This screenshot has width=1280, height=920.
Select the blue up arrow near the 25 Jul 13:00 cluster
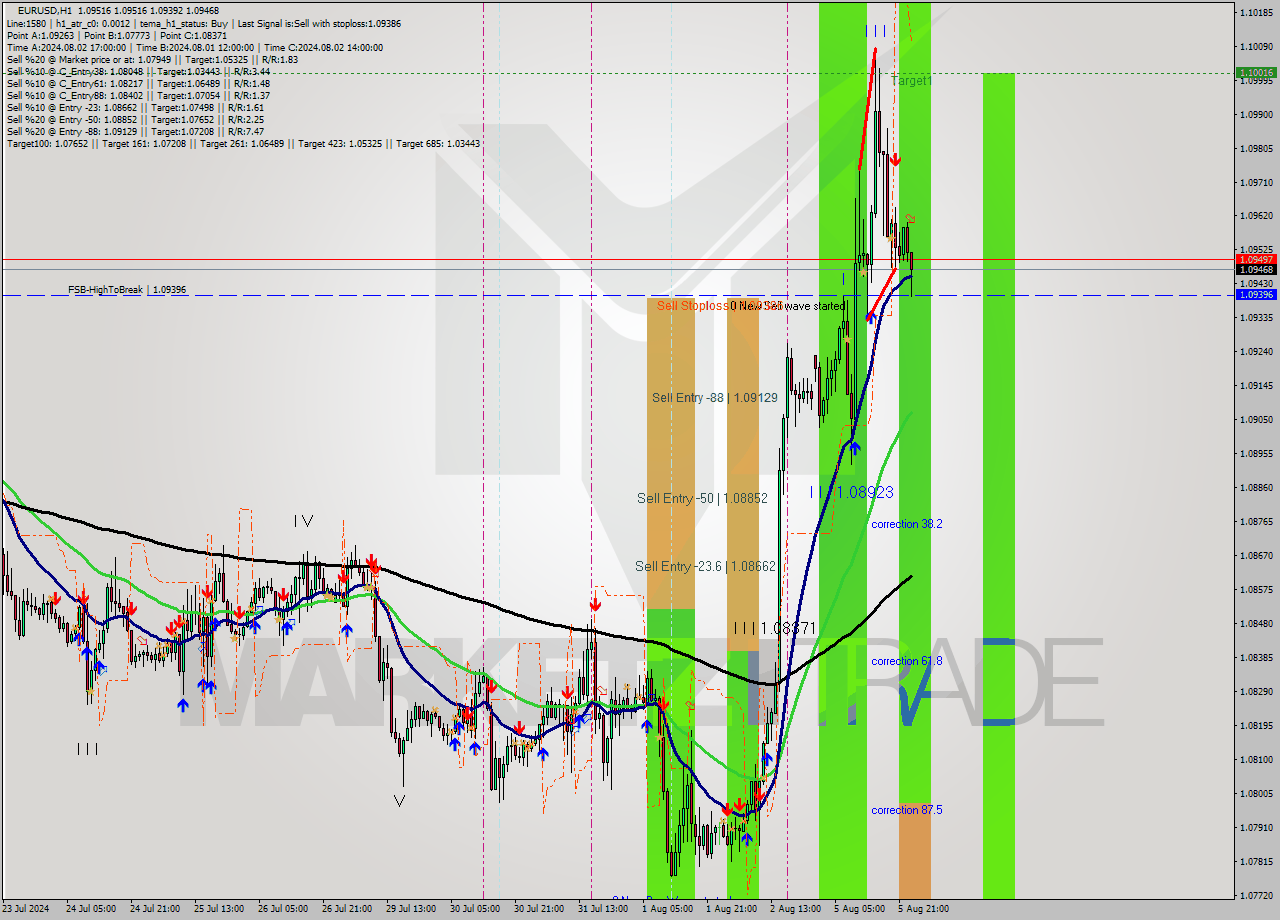point(215,623)
